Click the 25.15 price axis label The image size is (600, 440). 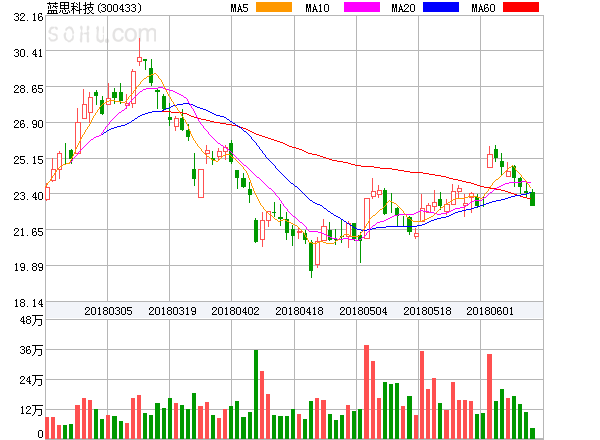coord(28,160)
